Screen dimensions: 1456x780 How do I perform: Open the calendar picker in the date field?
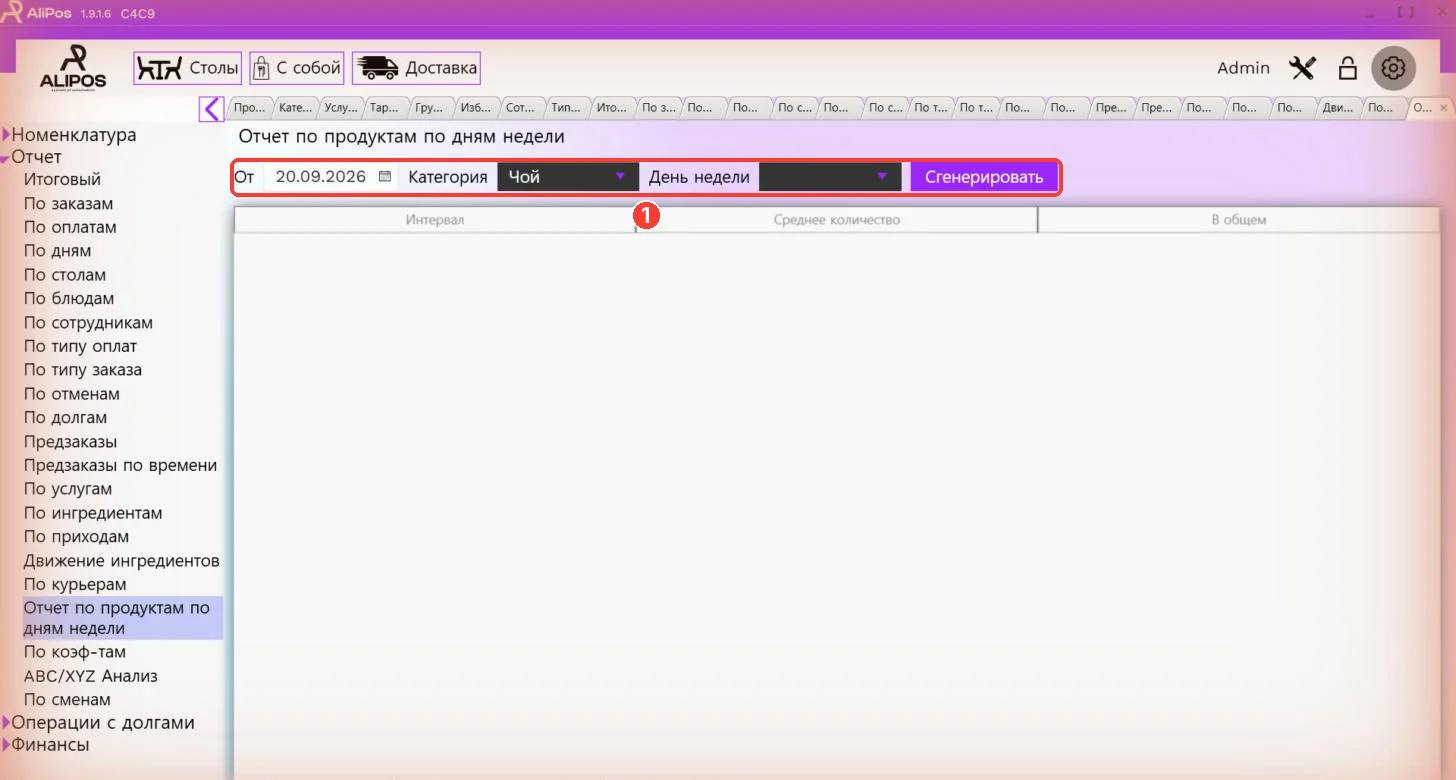[385, 177]
